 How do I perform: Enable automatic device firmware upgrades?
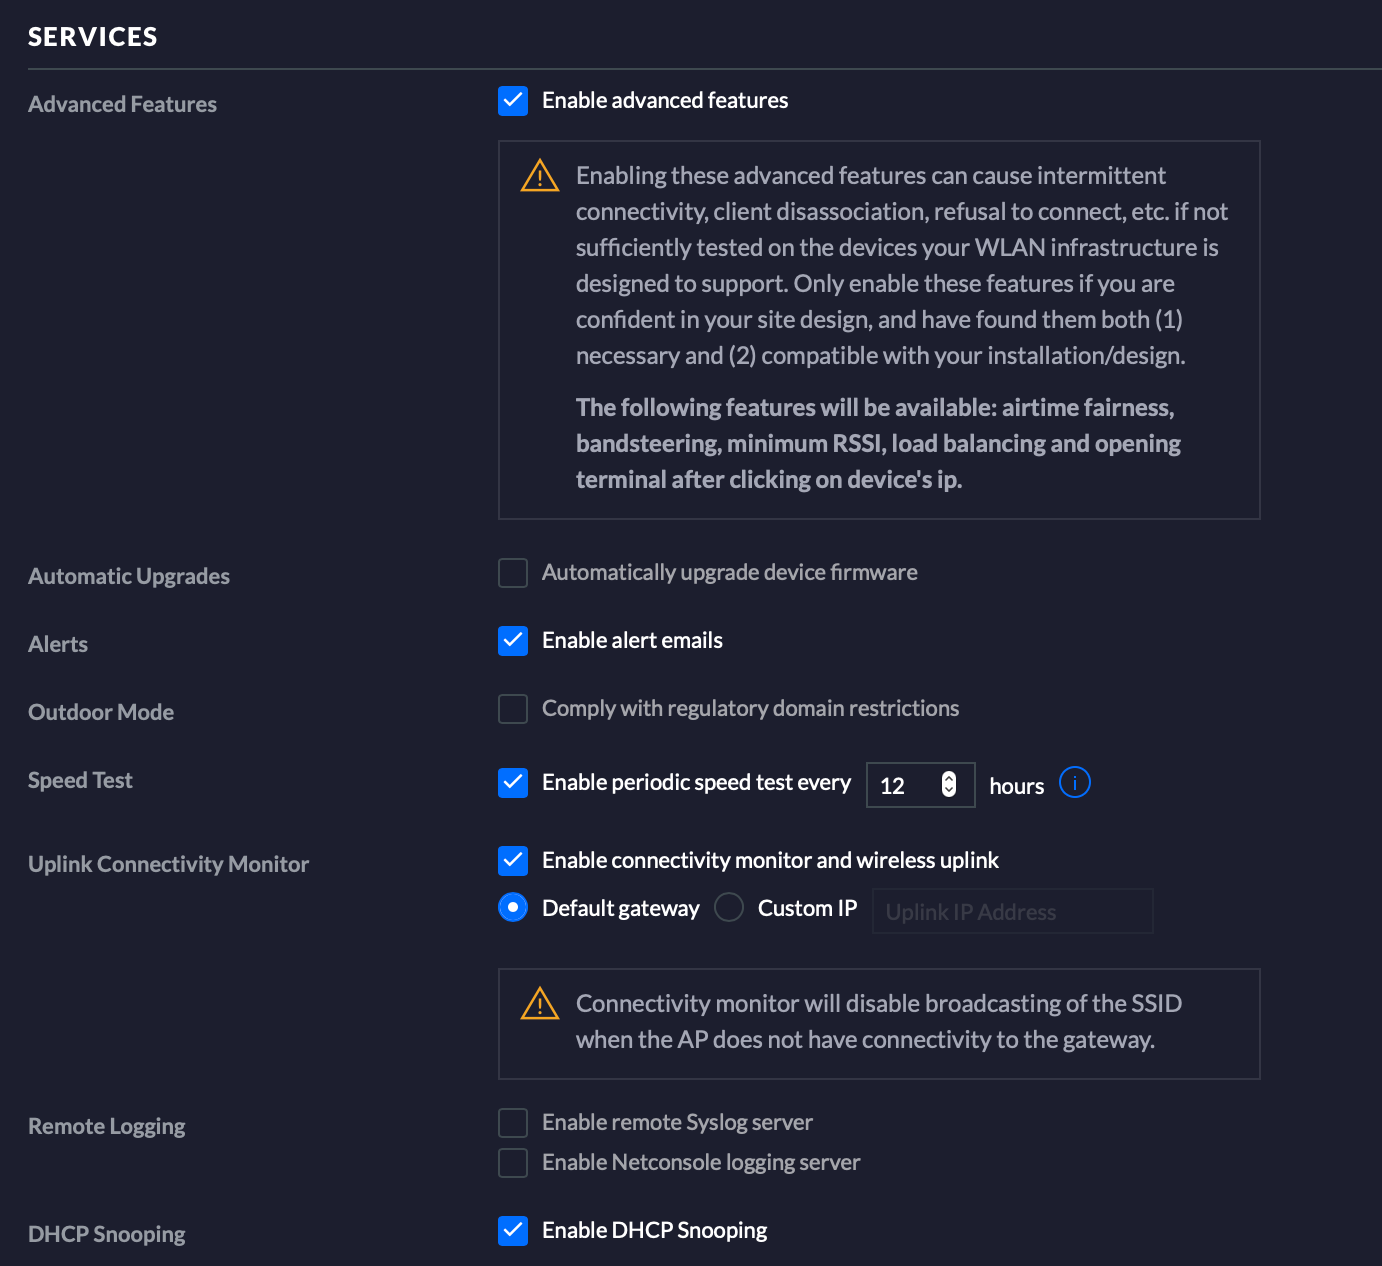[x=513, y=573]
